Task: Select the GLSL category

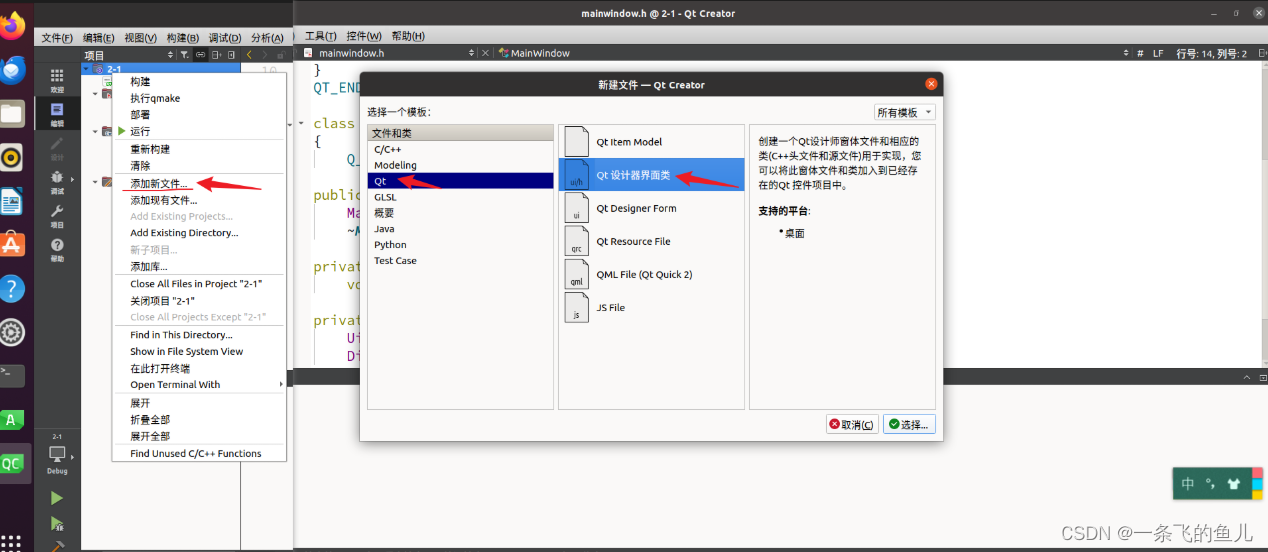Action: point(460,197)
